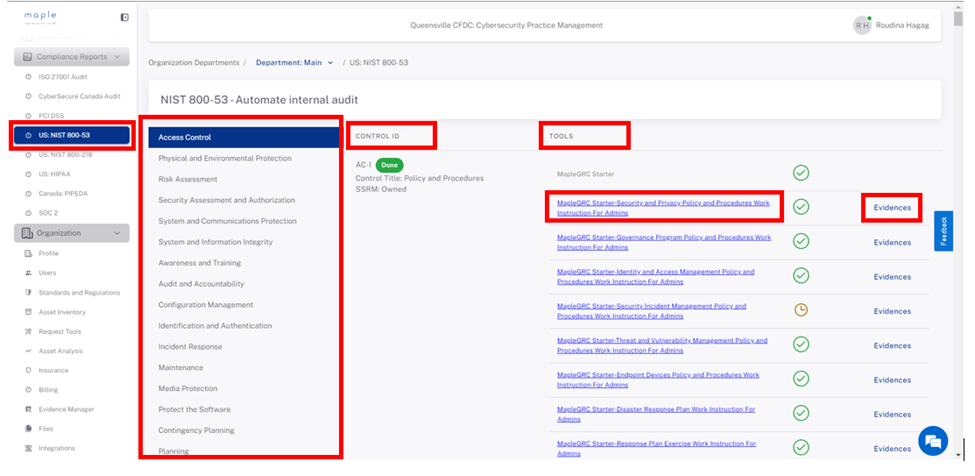975x476 pixels.
Task: Click the Request Tools wrench icon
Action: [28, 332]
